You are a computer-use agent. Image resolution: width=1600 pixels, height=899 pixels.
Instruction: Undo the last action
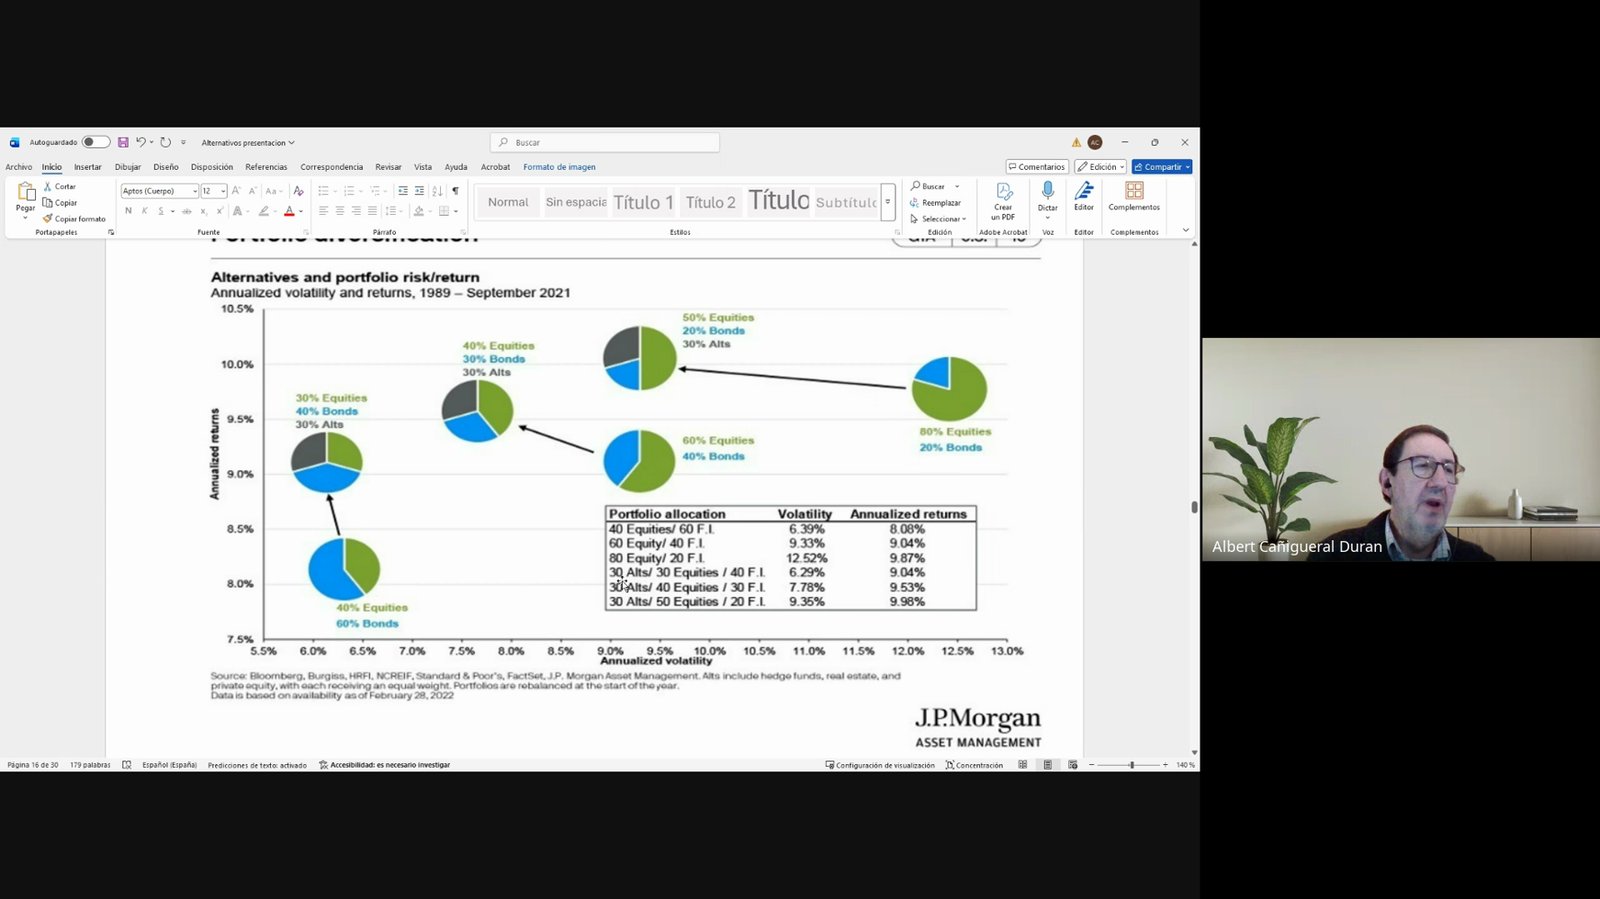[x=140, y=143]
